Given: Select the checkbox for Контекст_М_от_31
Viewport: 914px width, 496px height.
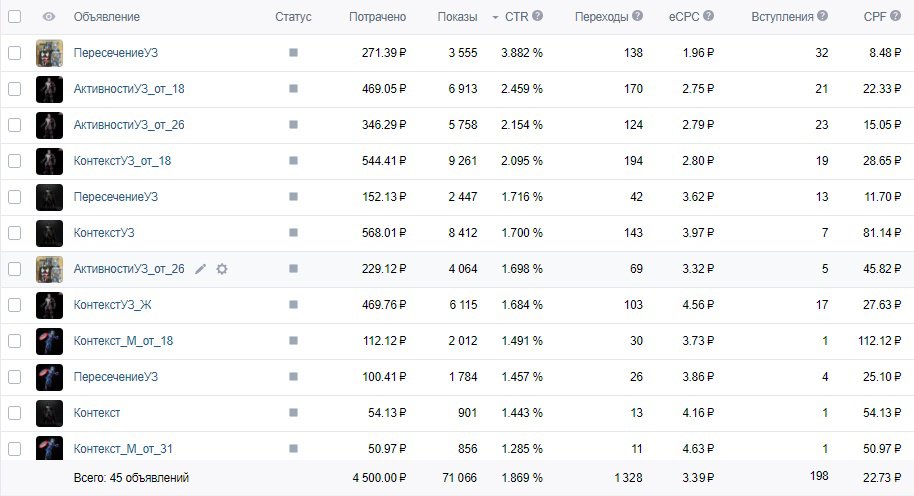Looking at the screenshot, I should [15, 449].
